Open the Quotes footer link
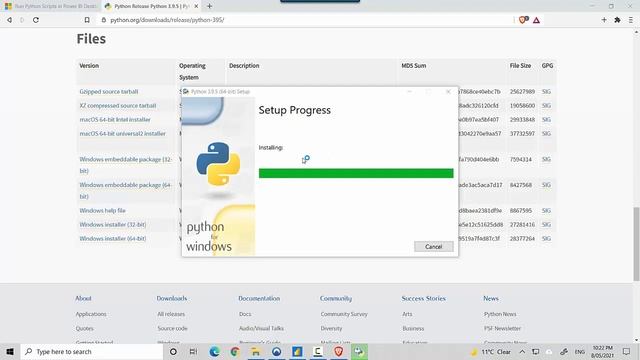Viewport: 640px width, 360px height. (84, 328)
